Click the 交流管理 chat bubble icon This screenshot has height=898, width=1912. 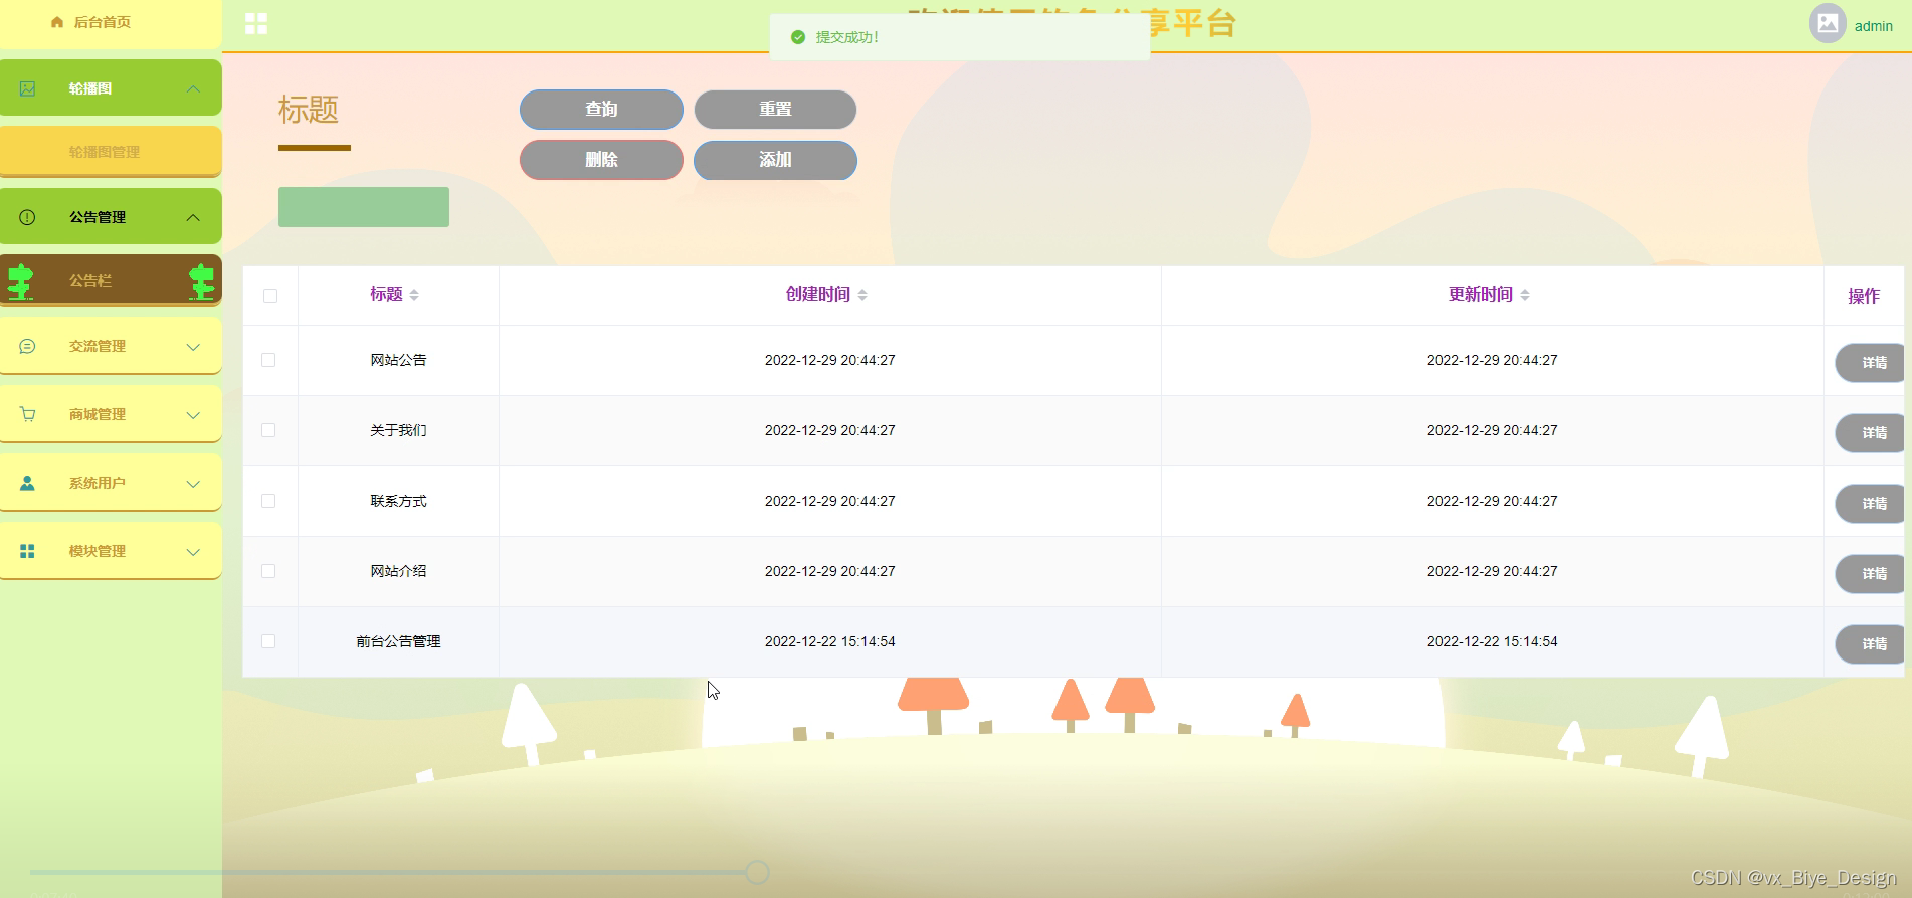(27, 346)
